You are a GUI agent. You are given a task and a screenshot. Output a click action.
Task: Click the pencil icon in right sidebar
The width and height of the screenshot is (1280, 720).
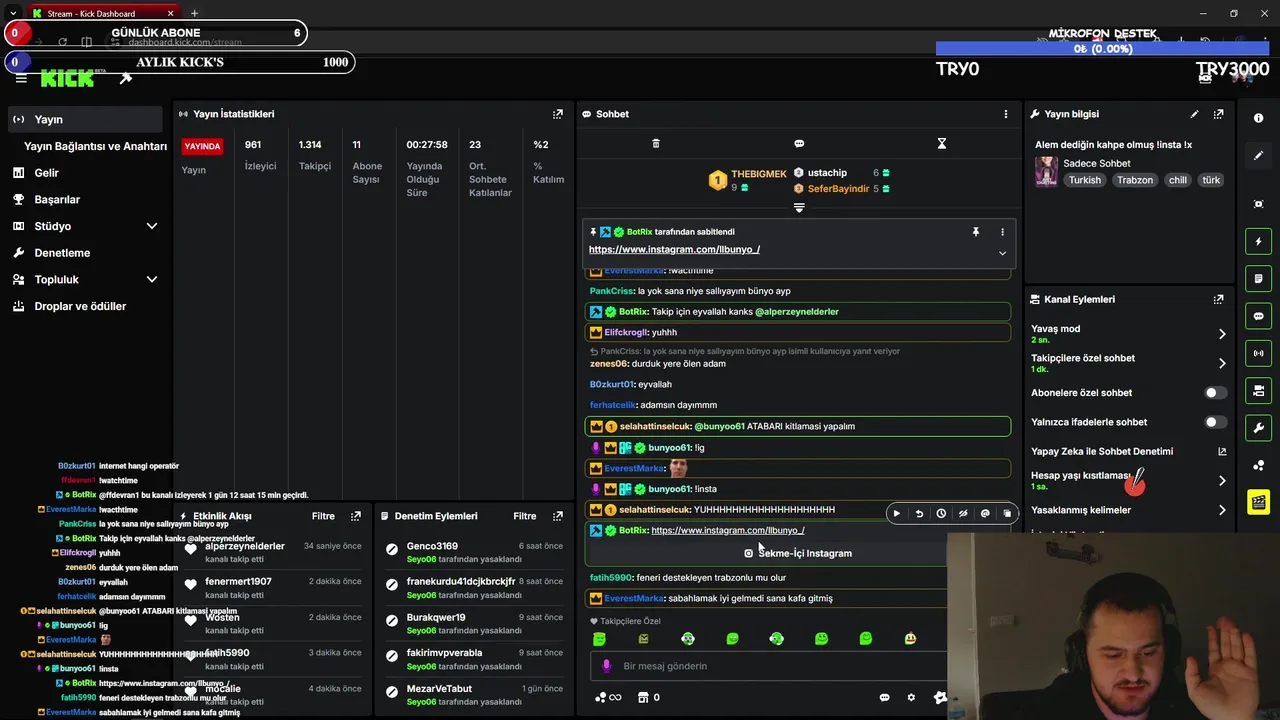1258,156
